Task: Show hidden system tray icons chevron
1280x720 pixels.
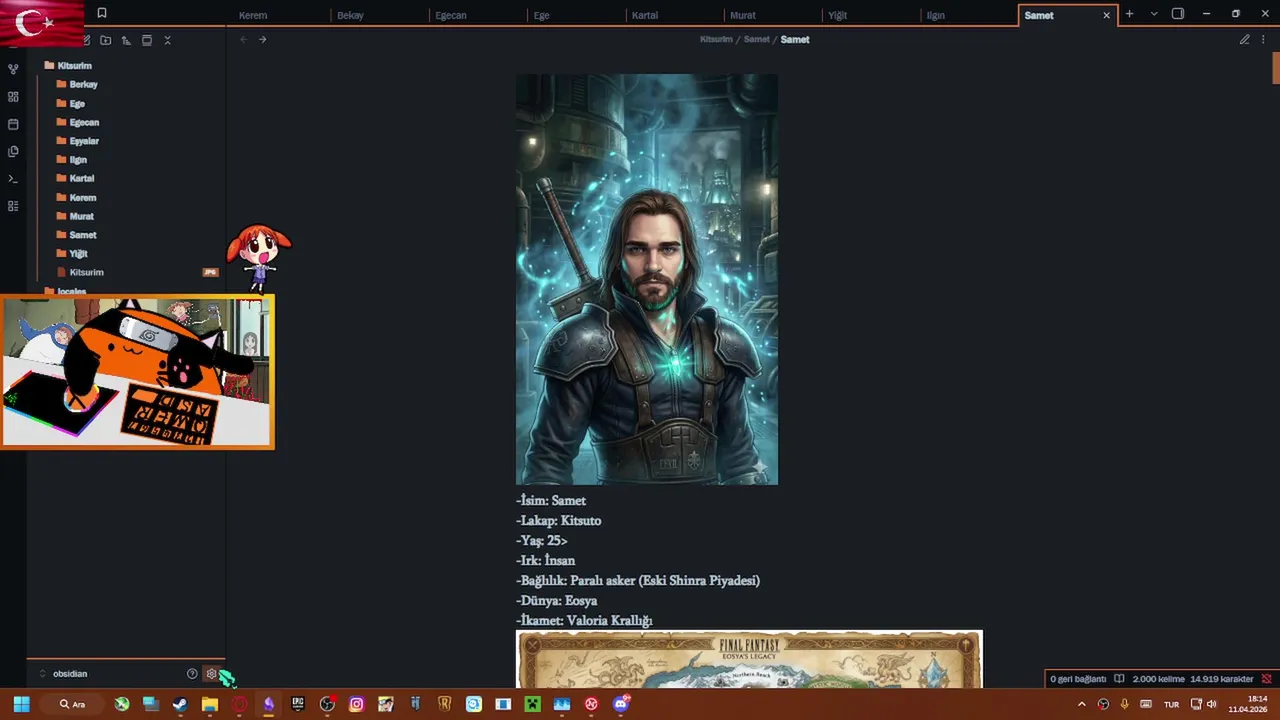Action: point(1081,704)
